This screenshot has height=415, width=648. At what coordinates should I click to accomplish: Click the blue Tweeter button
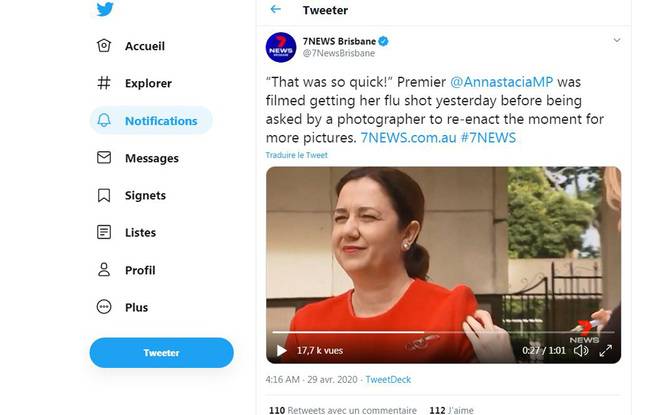coord(161,352)
